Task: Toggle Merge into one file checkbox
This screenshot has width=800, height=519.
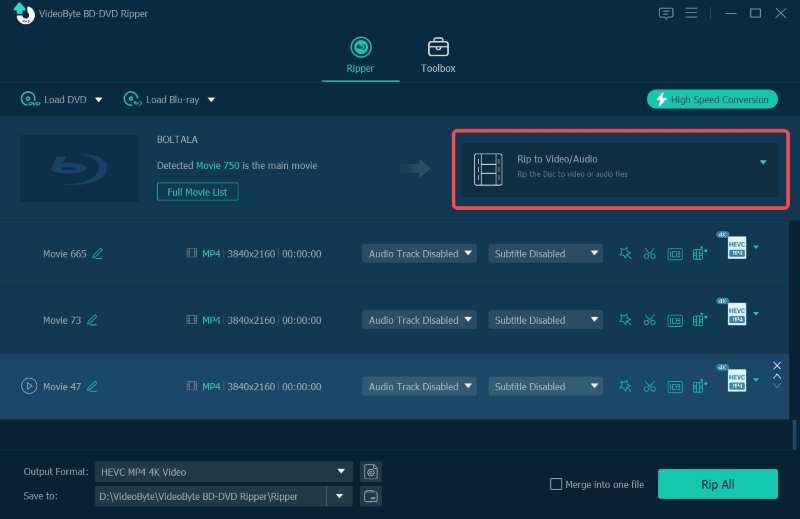Action: (x=556, y=484)
